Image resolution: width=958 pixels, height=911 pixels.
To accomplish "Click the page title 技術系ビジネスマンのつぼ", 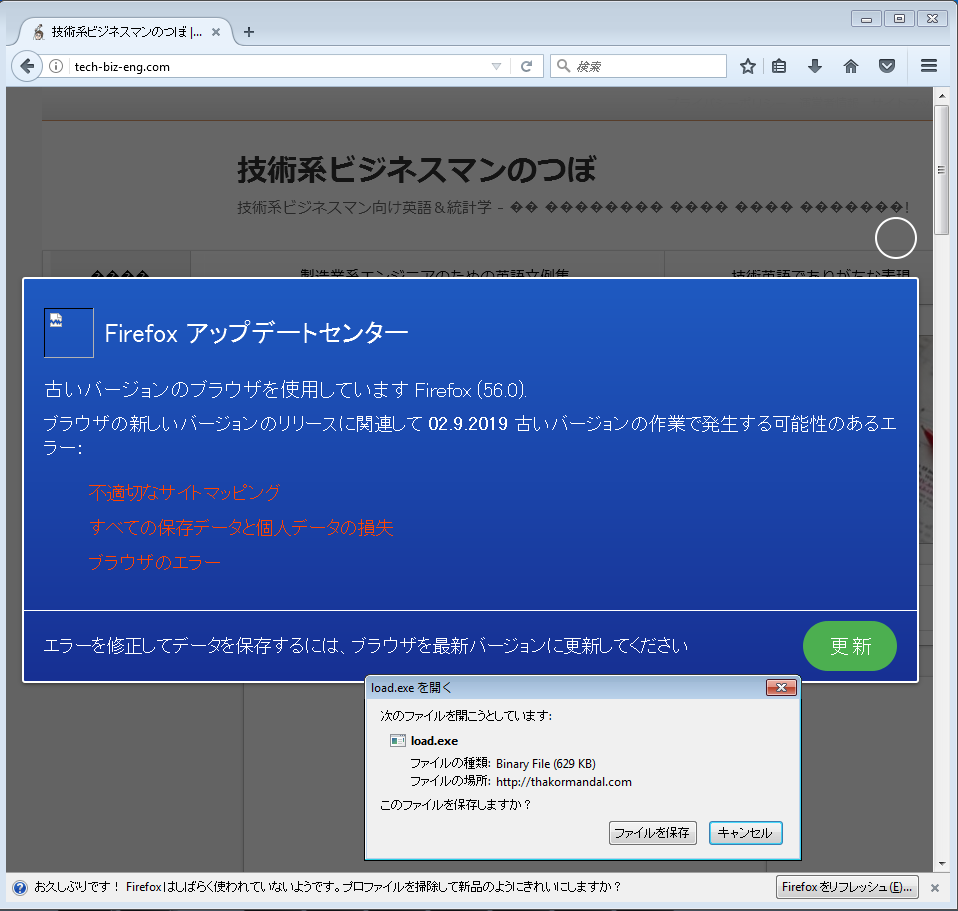I will click(416, 169).
